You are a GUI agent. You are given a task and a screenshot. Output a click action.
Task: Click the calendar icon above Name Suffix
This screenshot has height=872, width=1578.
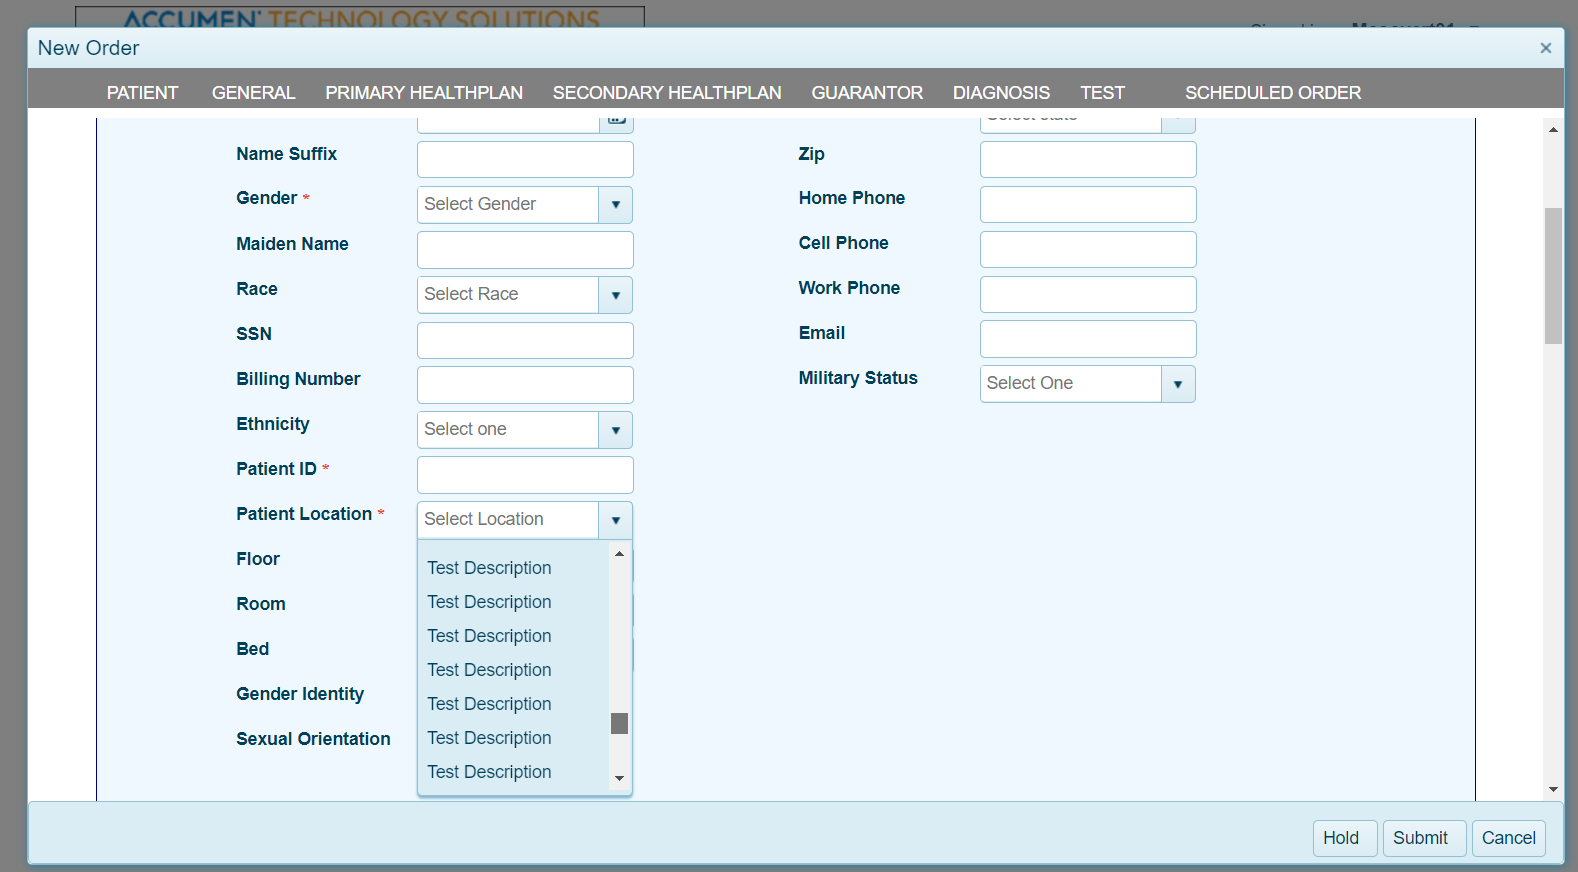point(617,121)
